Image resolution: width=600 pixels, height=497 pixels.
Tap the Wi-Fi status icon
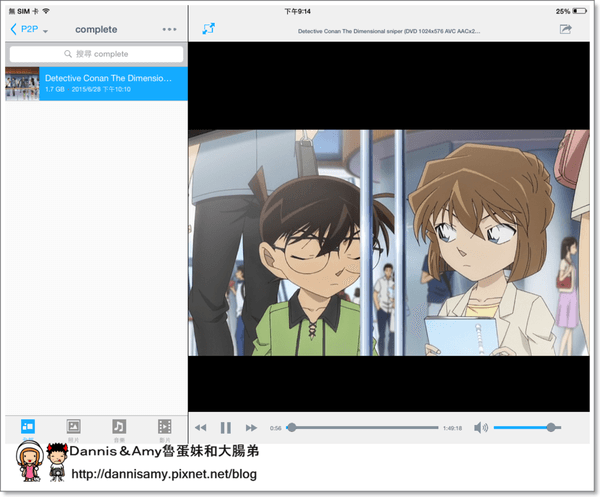(x=46, y=11)
